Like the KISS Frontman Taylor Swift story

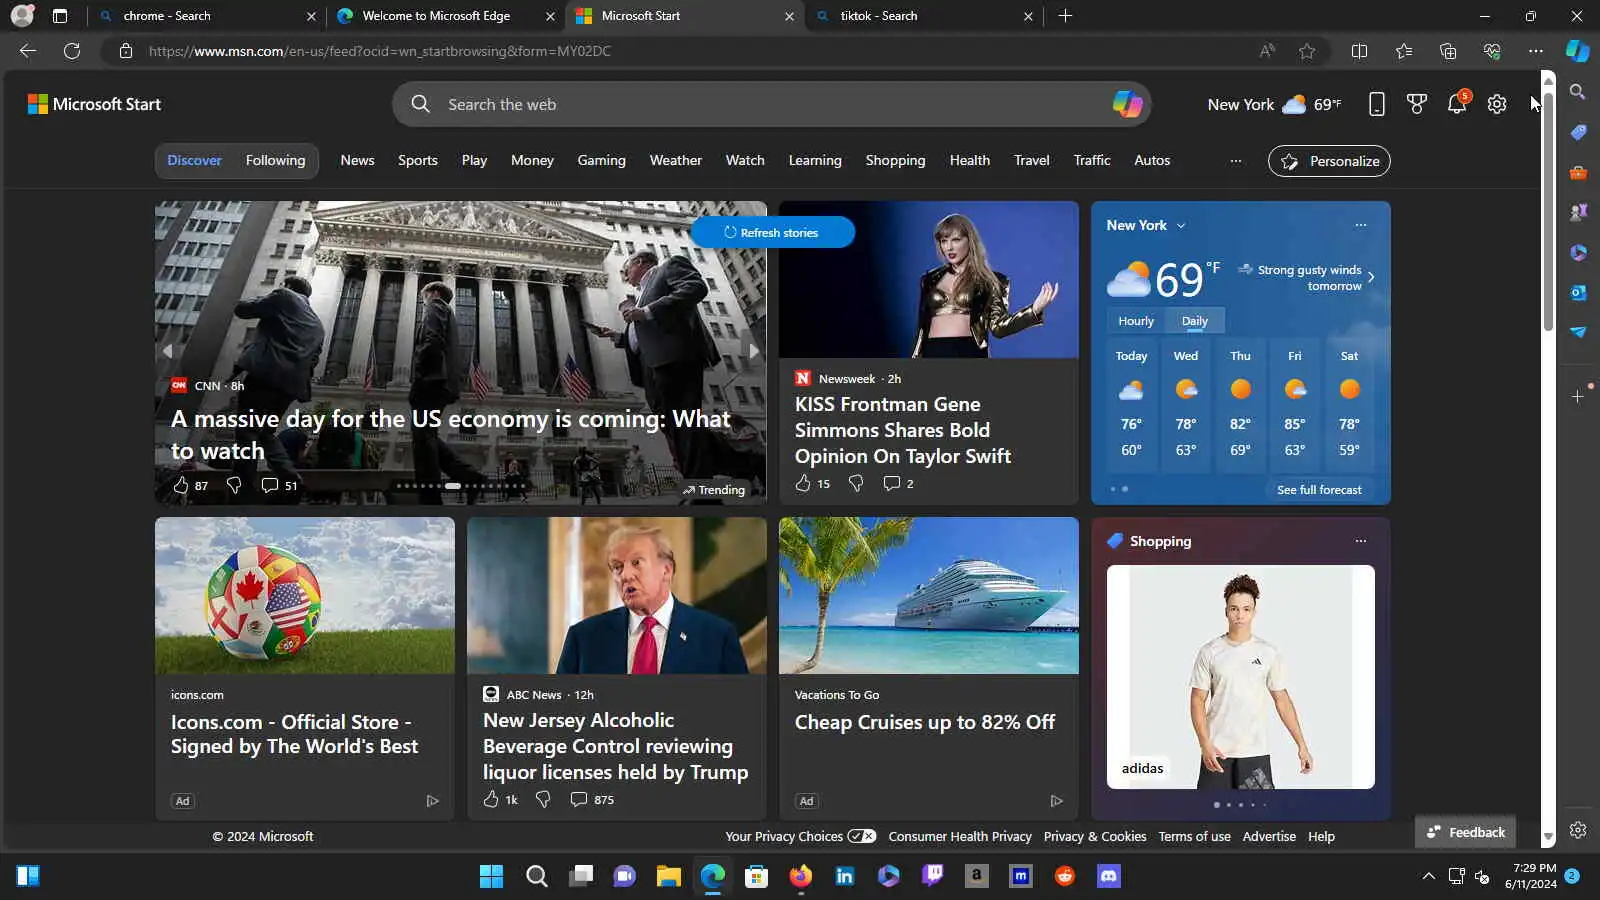(x=812, y=483)
